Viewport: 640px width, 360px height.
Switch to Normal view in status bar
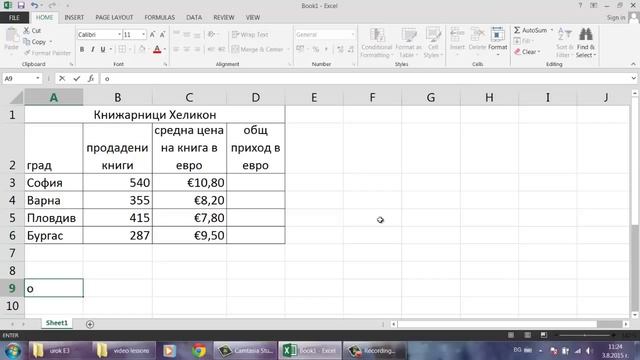pyautogui.click(x=511, y=335)
